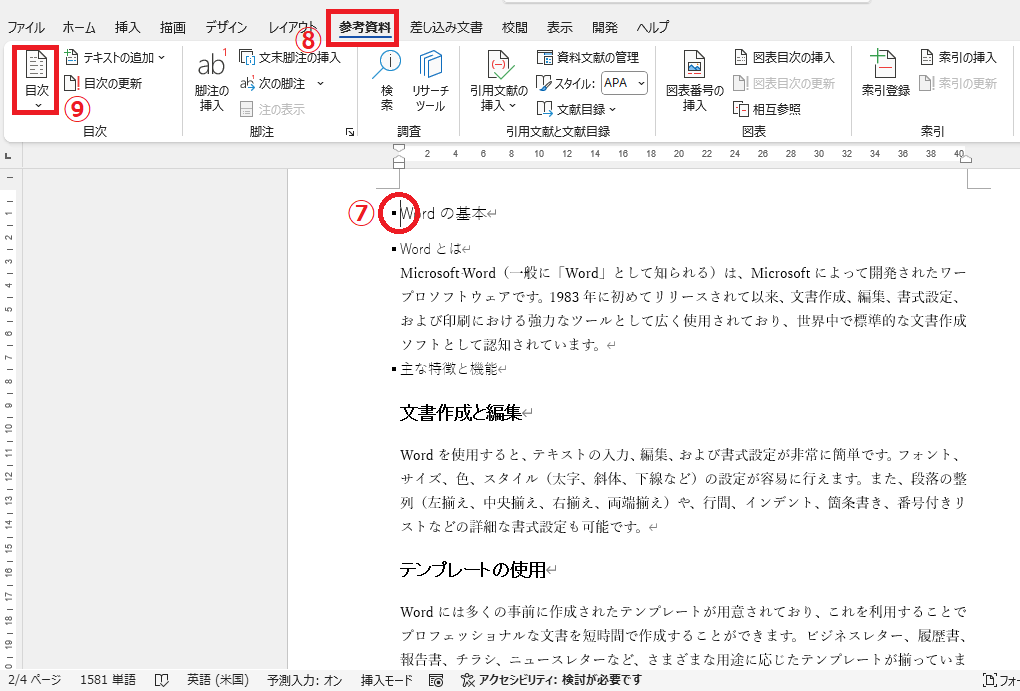This screenshot has height=691, width=1020.
Task: Switch to the 校閲 tab
Action: click(515, 27)
